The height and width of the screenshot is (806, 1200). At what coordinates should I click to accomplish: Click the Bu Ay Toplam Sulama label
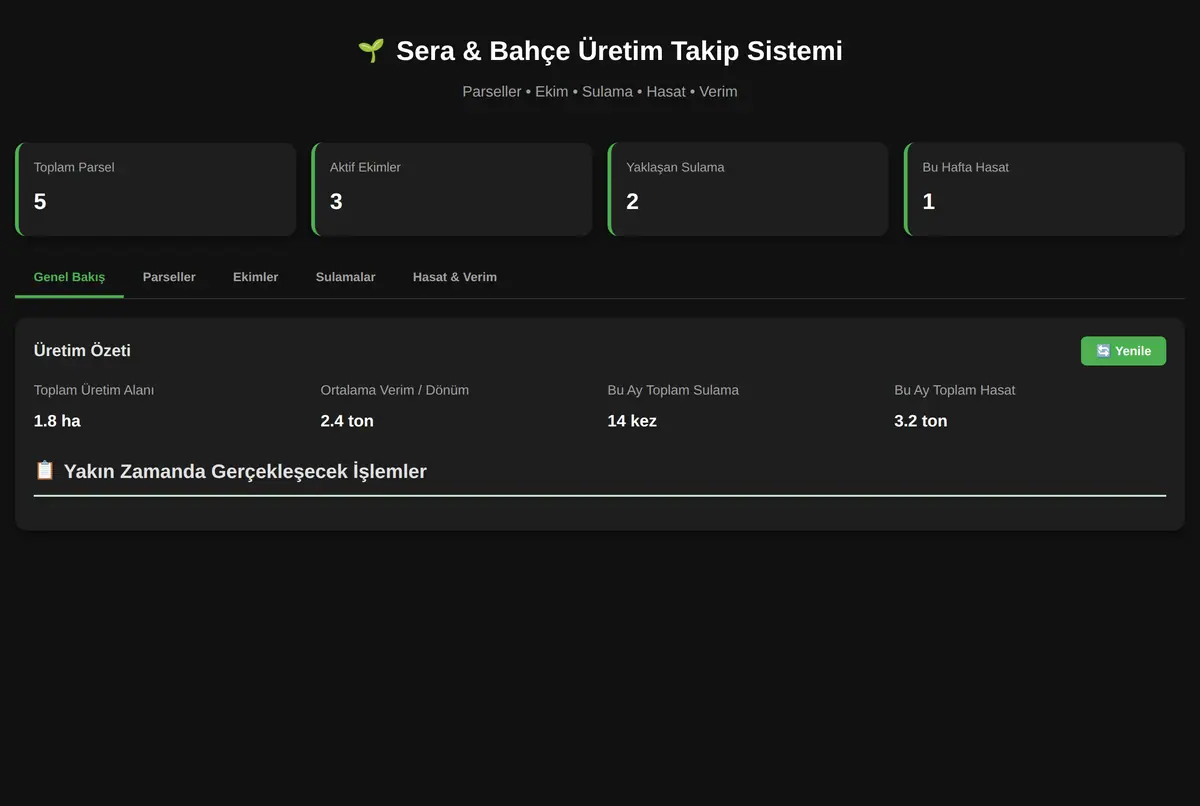pyautogui.click(x=673, y=390)
